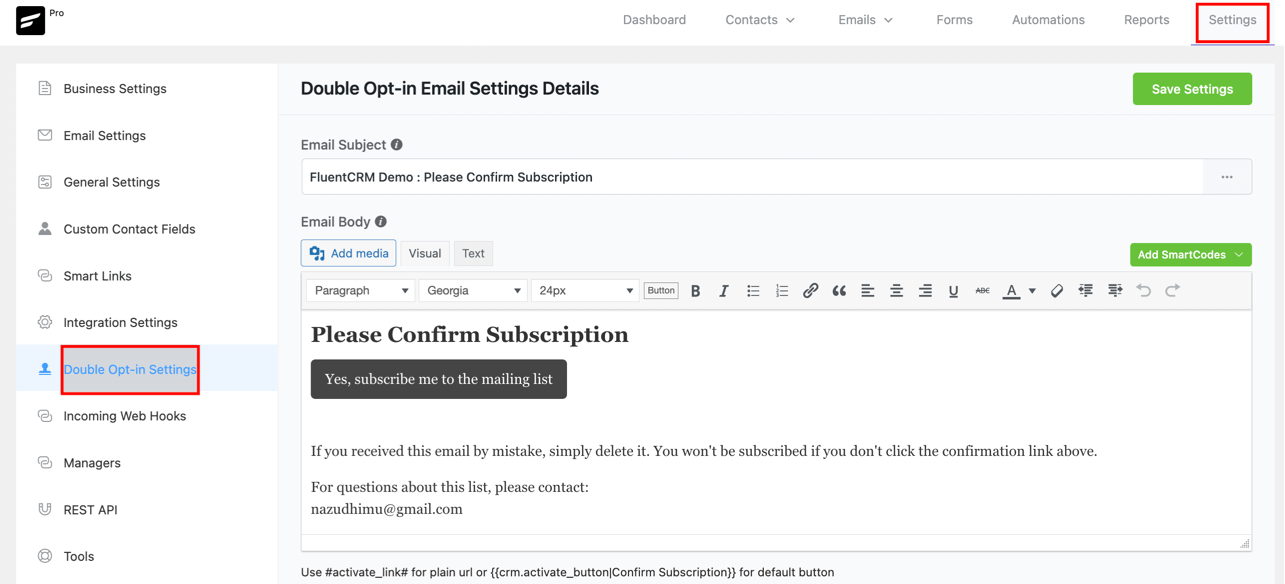This screenshot has height=584, width=1285.
Task: Toggle strikethrough (ABC) formatting
Action: pos(982,291)
